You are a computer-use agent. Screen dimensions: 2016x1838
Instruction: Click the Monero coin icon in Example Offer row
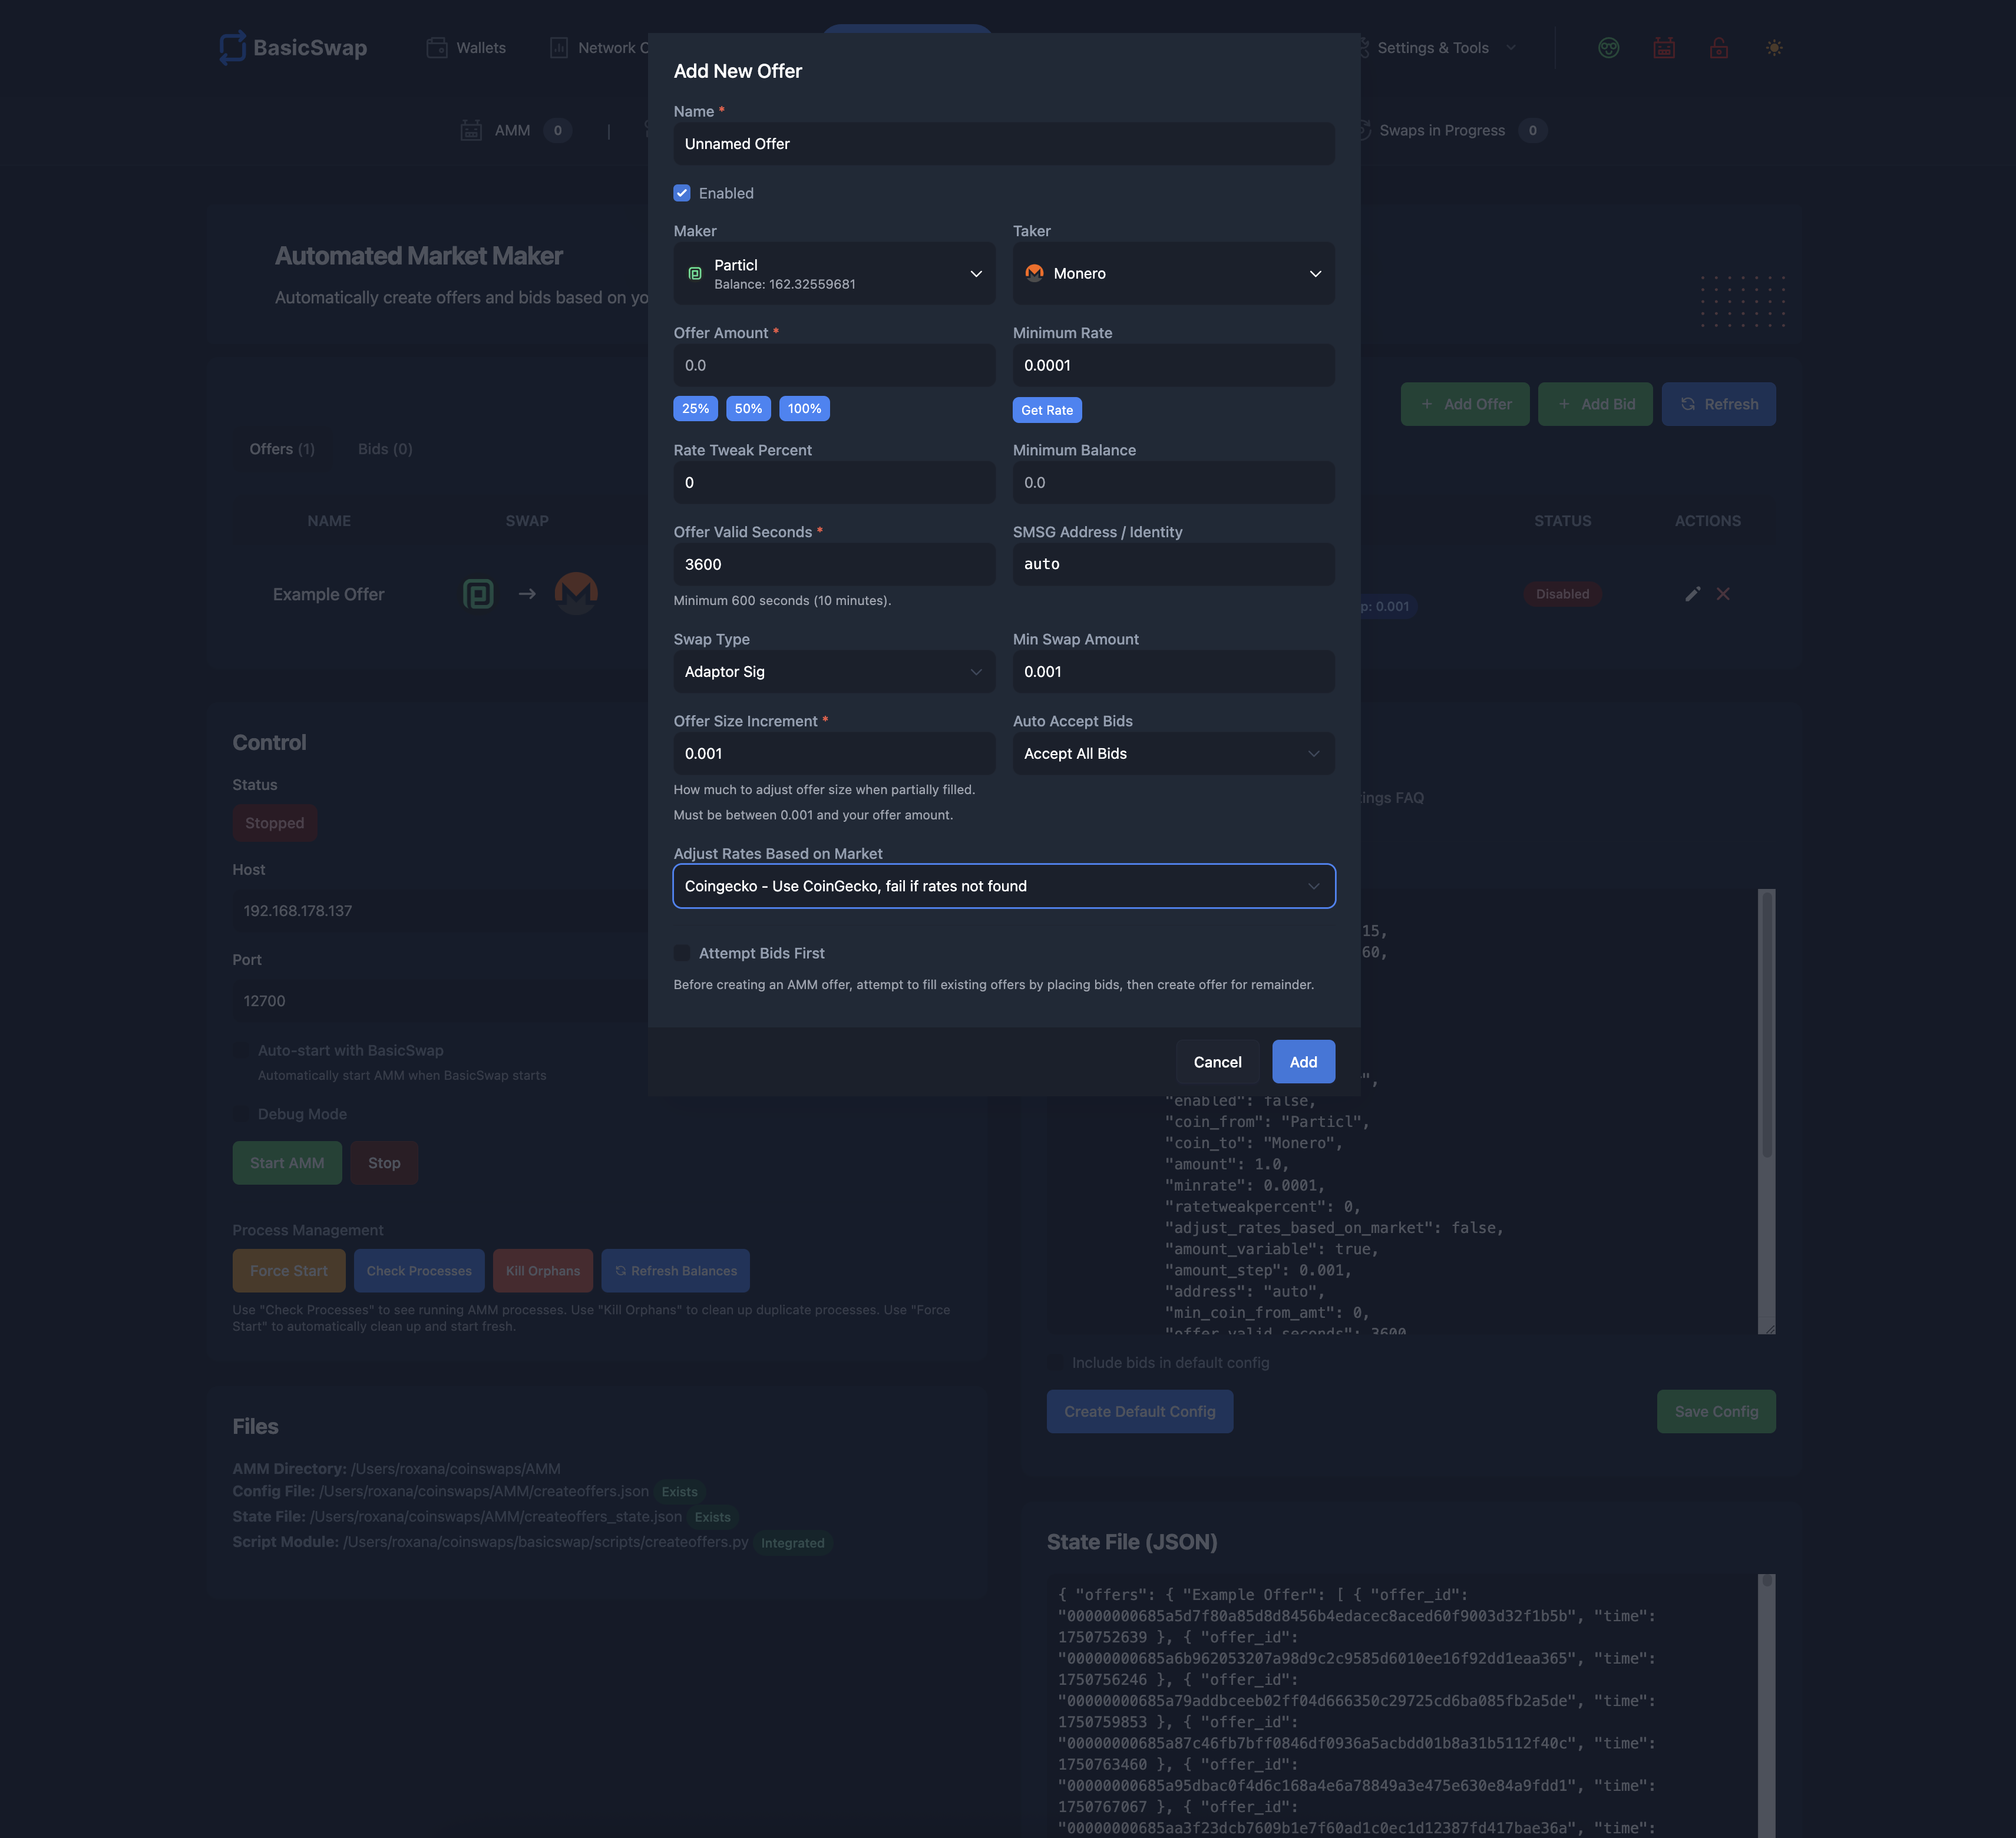576,593
